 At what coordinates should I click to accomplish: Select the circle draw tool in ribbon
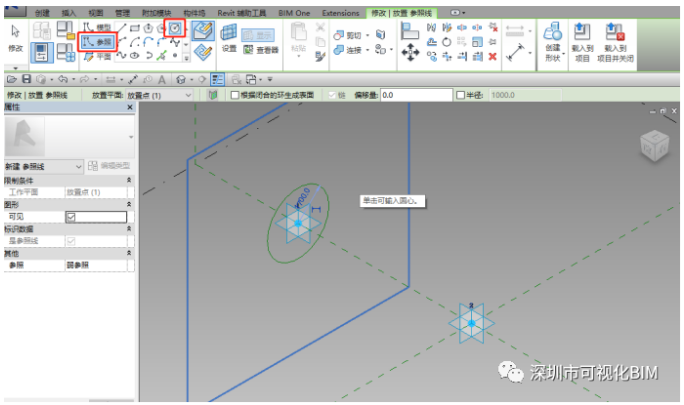coord(175,28)
